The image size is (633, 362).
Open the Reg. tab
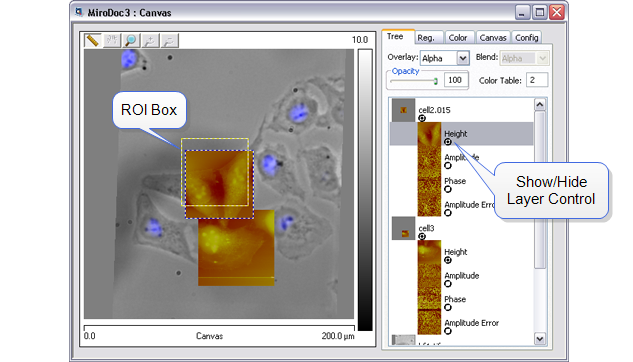426,38
